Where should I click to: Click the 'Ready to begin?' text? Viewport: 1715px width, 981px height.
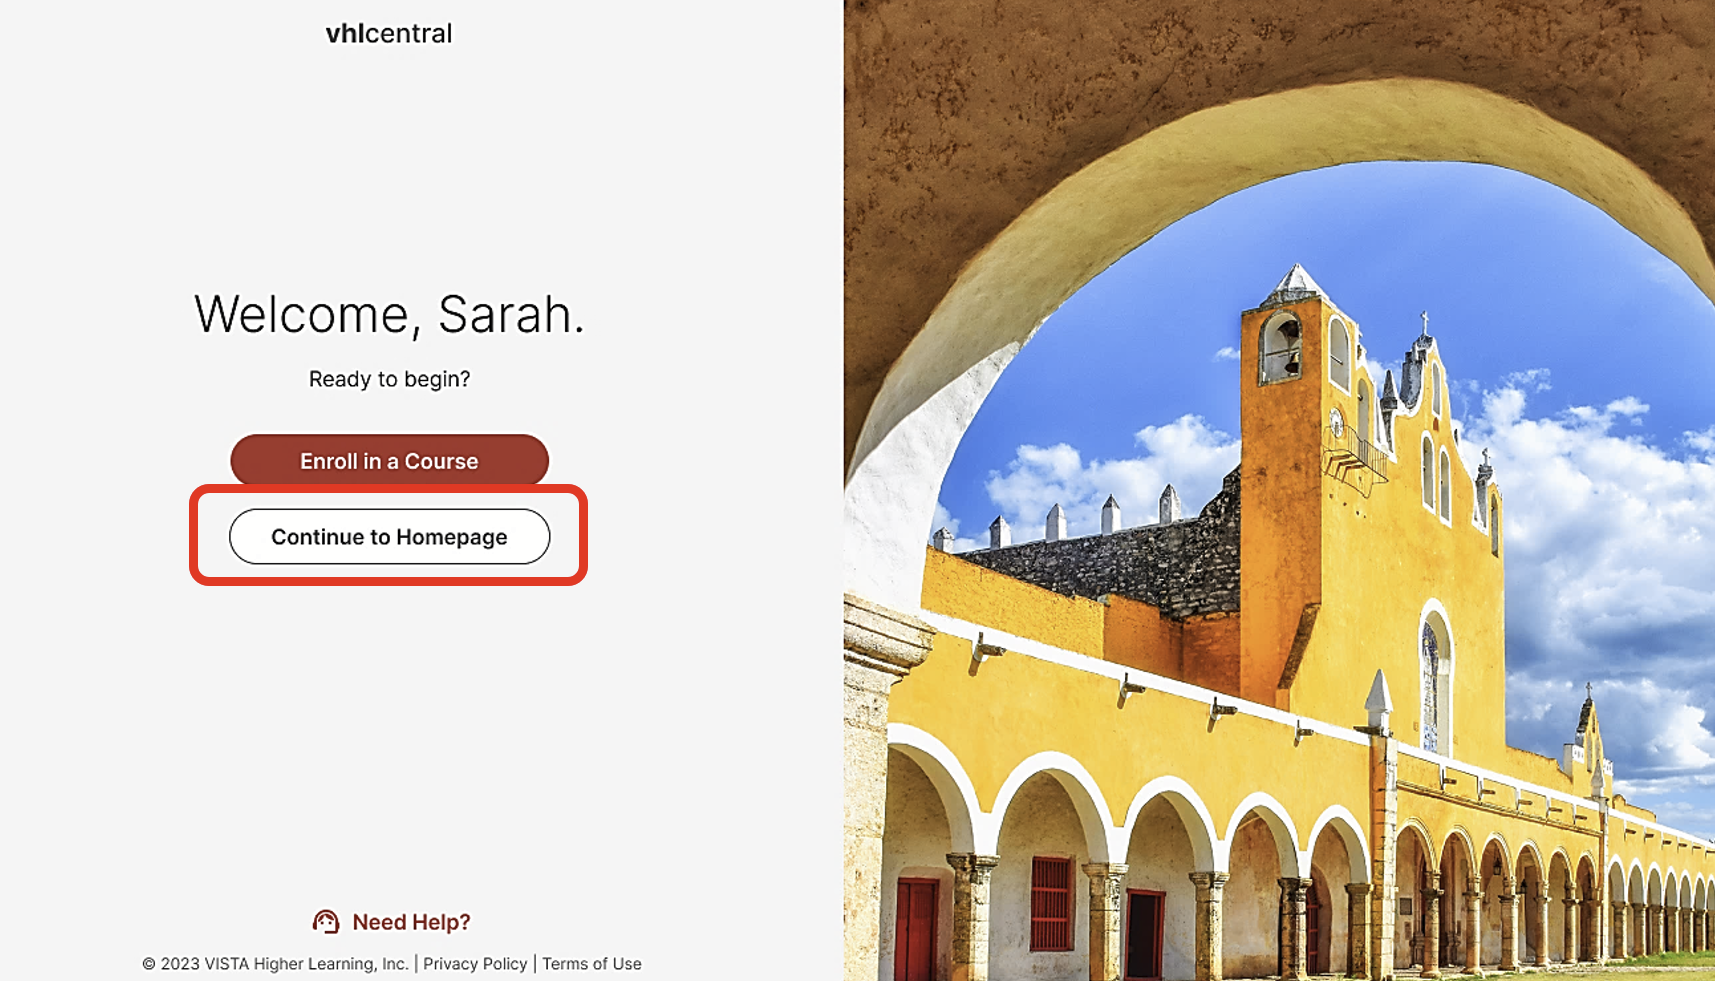point(389,379)
